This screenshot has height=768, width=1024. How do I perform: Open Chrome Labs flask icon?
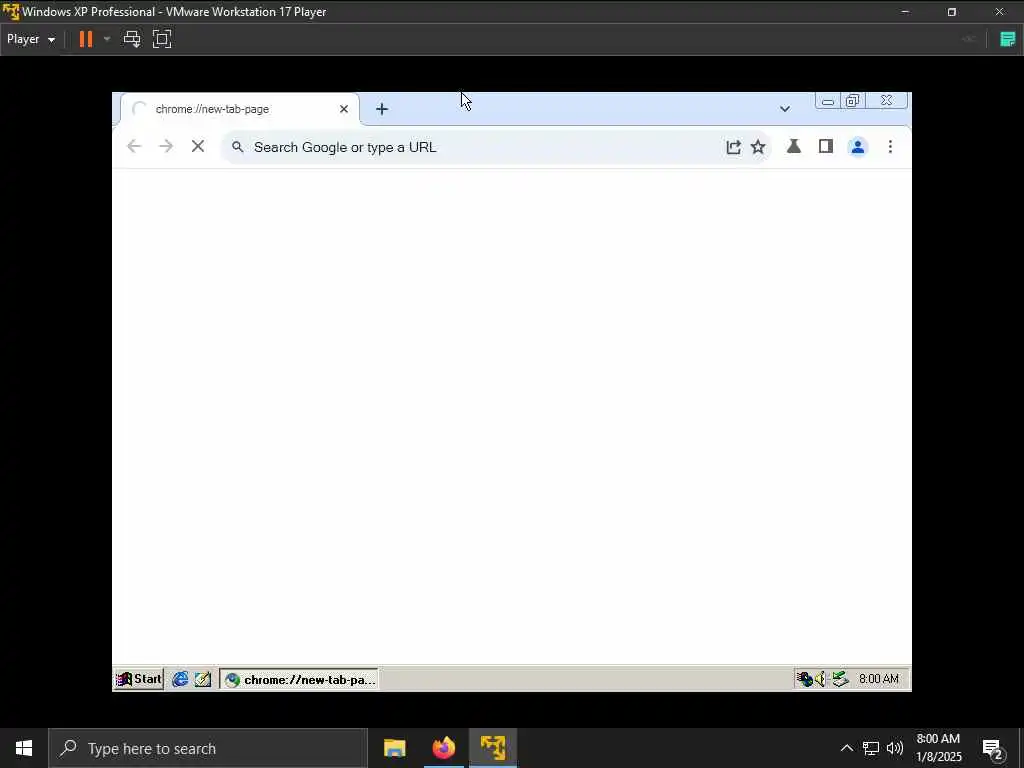794,147
